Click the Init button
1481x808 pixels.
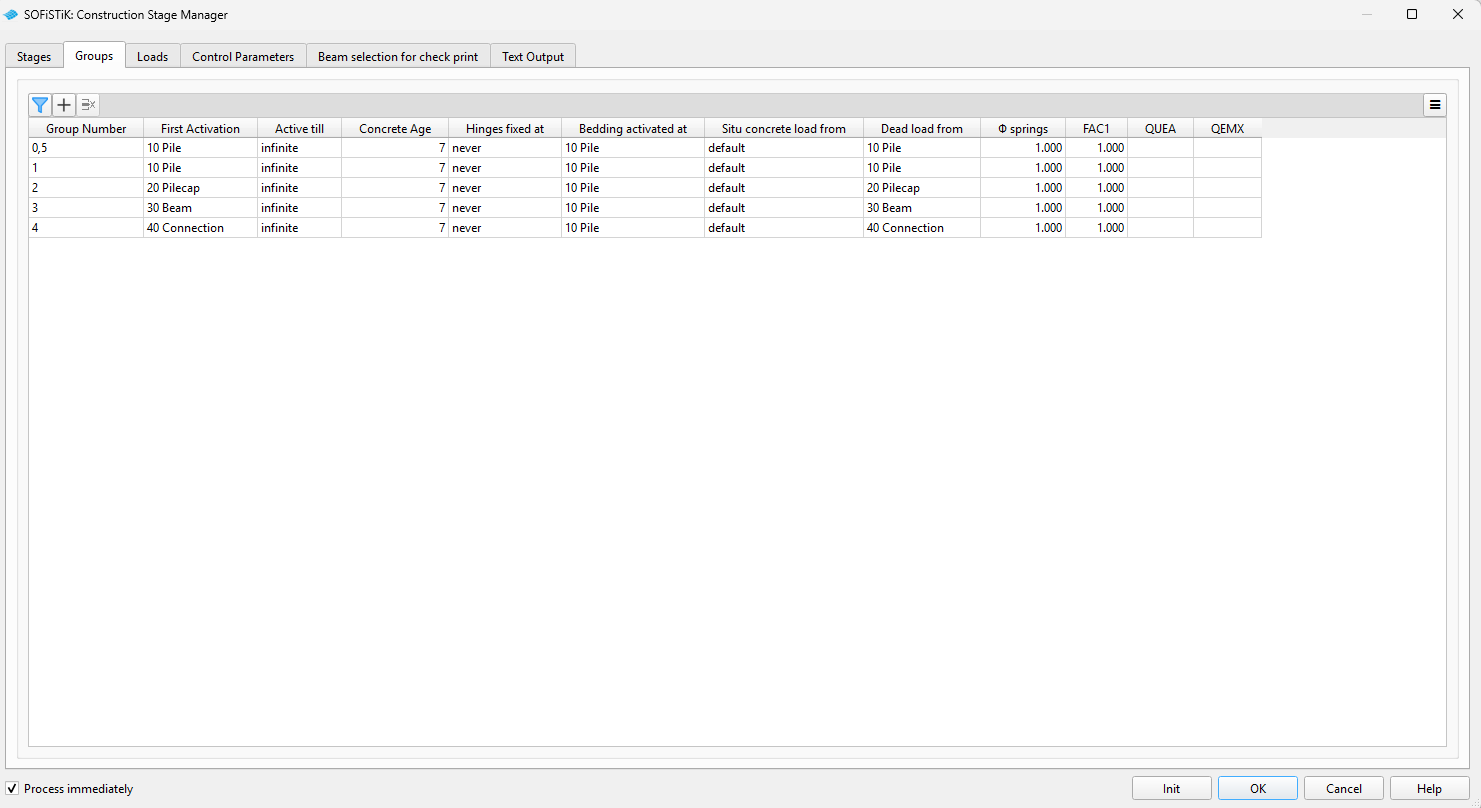tap(1171, 789)
